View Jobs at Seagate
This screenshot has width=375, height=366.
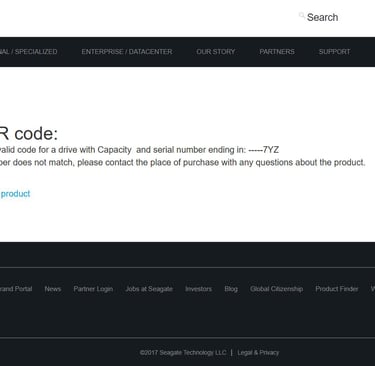pos(149,289)
